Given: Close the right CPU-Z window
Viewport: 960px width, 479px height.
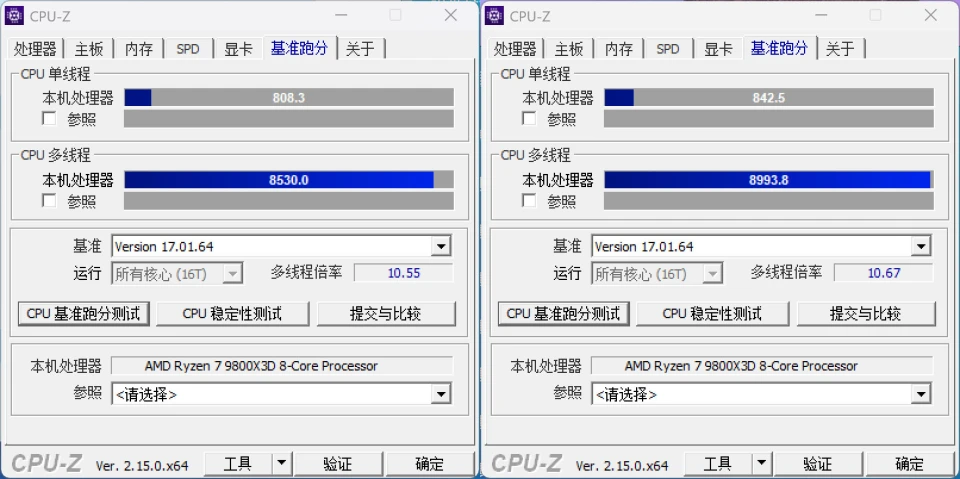Looking at the screenshot, I should click(932, 15).
